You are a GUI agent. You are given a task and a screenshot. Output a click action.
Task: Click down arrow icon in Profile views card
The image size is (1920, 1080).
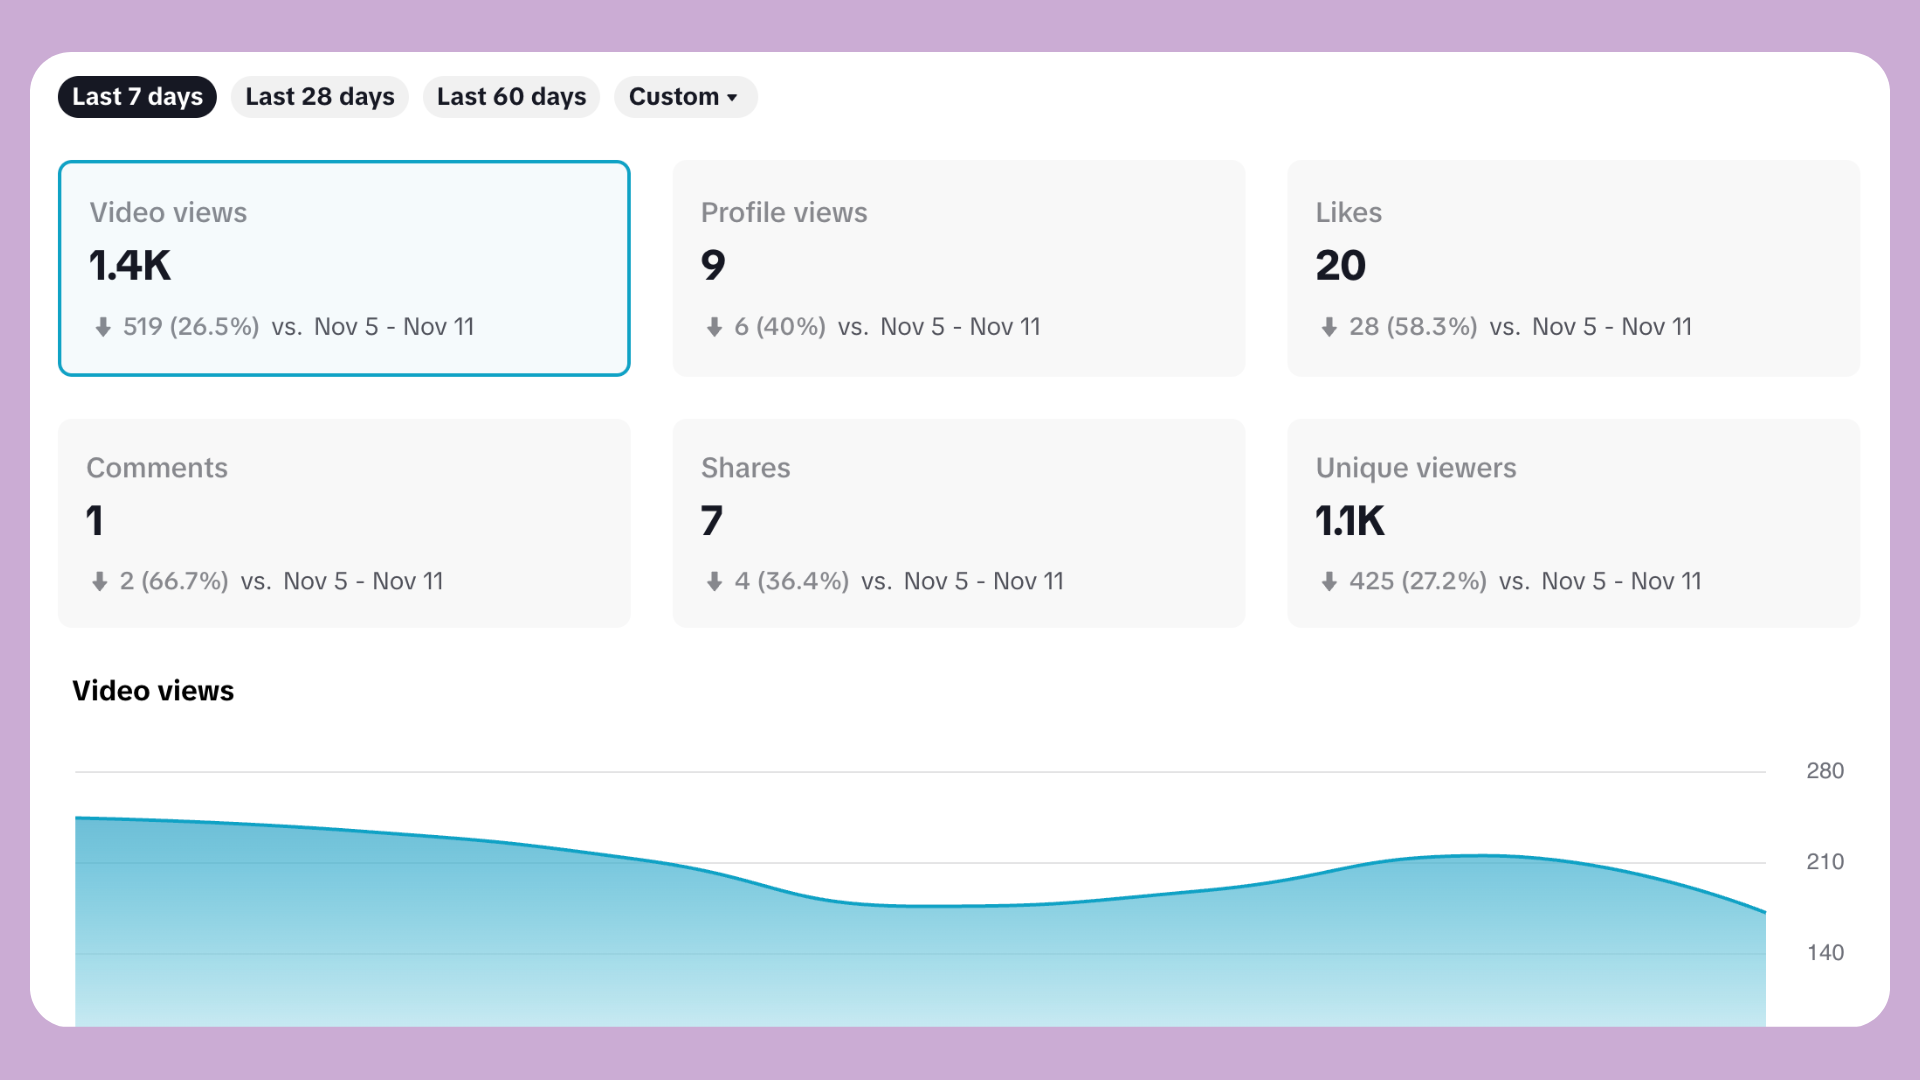click(x=714, y=327)
